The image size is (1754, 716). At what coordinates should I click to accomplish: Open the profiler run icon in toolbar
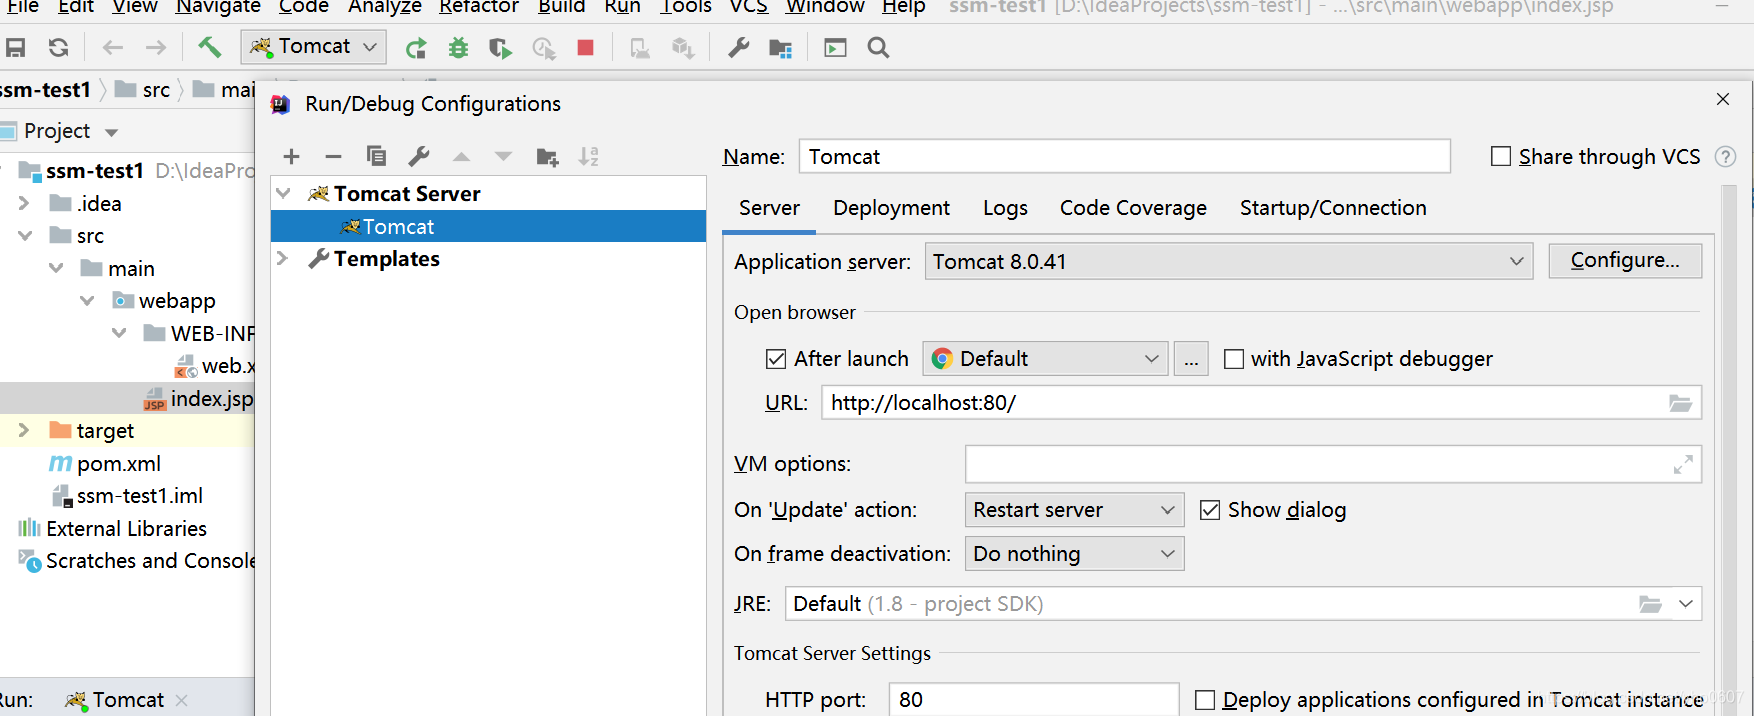pyautogui.click(x=543, y=47)
